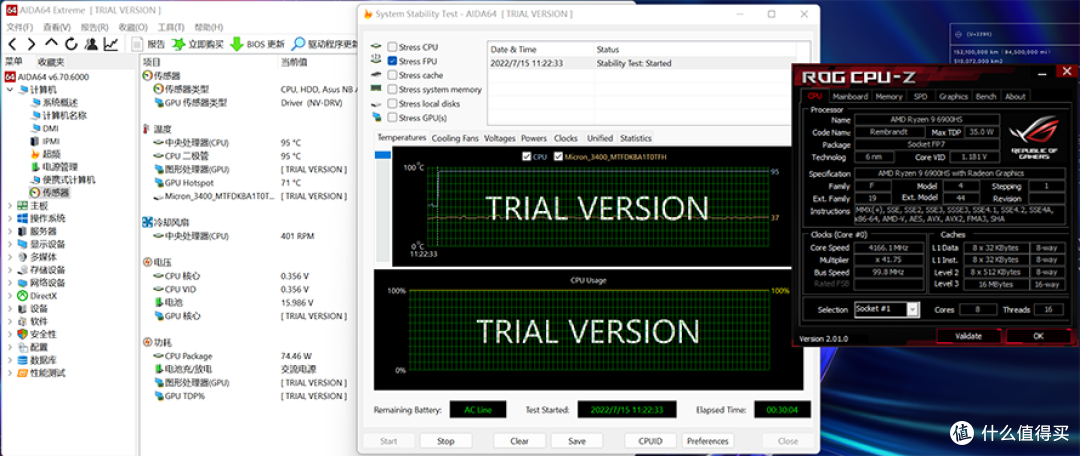
Task: Select 超频 overclock item with flame icon
Action: click(x=45, y=154)
